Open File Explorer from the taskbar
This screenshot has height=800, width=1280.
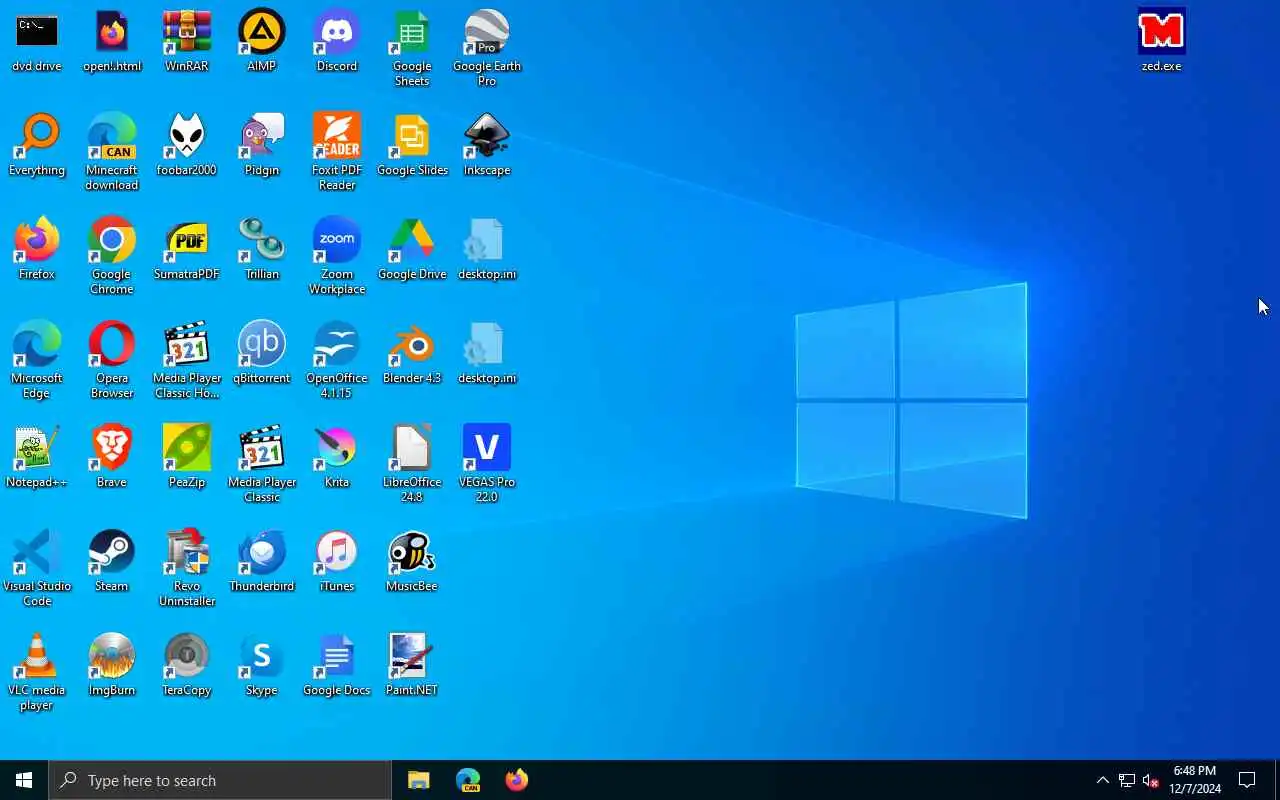tap(418, 780)
